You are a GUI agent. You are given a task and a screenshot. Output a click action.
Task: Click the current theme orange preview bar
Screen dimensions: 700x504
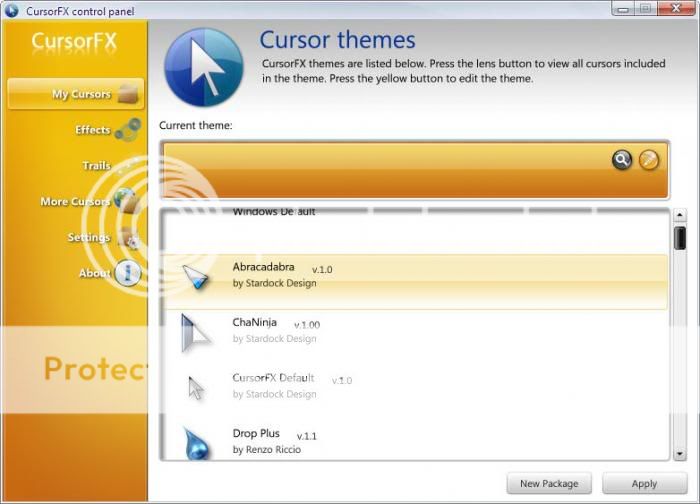click(x=380, y=170)
